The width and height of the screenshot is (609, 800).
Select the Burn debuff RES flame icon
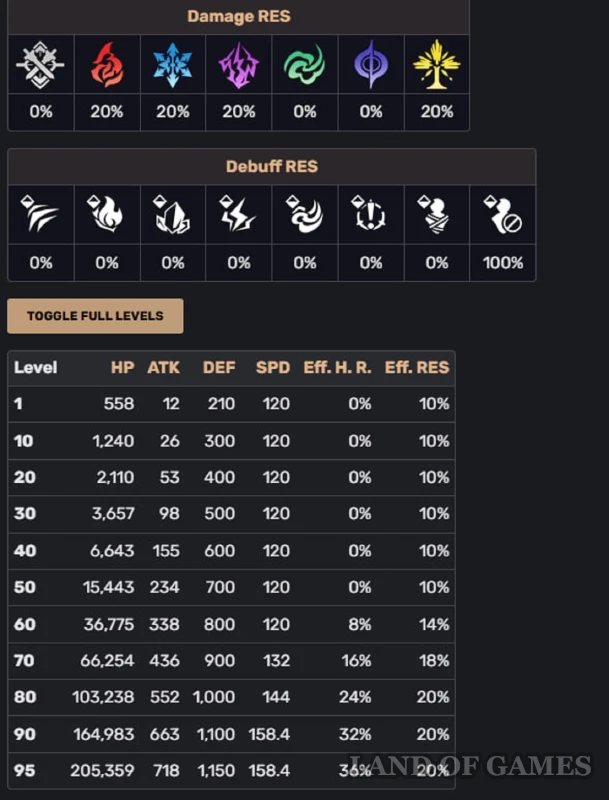click(x=107, y=214)
